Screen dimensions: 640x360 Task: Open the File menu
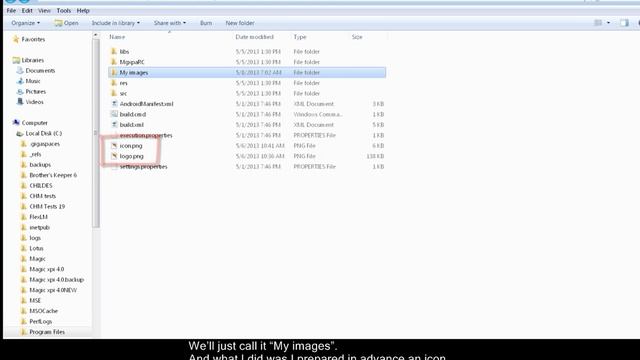pyautogui.click(x=11, y=11)
